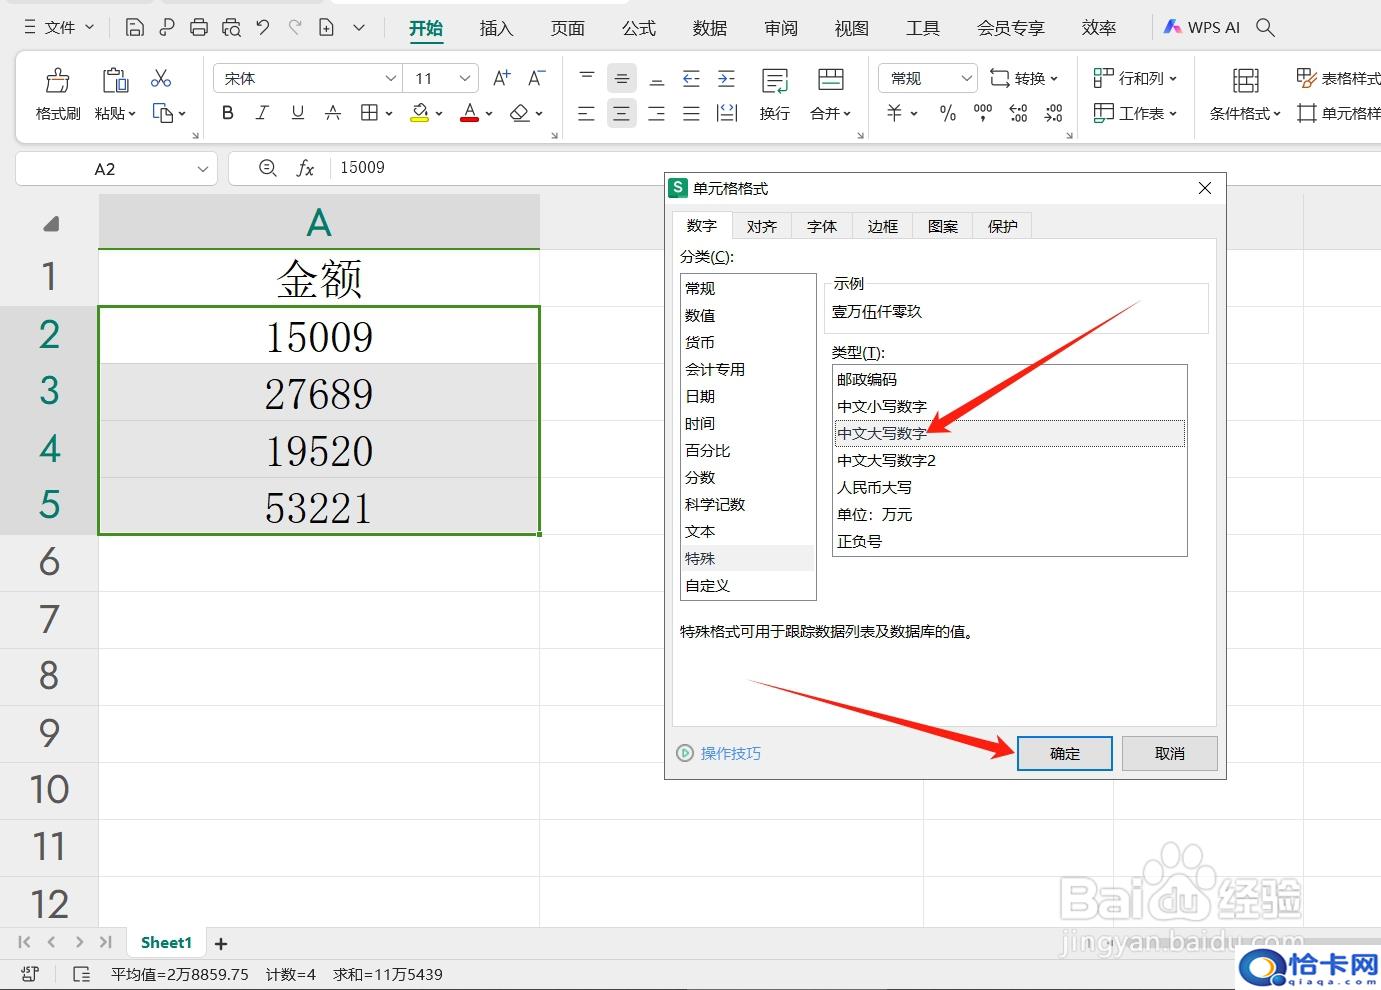Screen dimensions: 1381x990
Task: Toggle Bold formatting
Action: [228, 113]
